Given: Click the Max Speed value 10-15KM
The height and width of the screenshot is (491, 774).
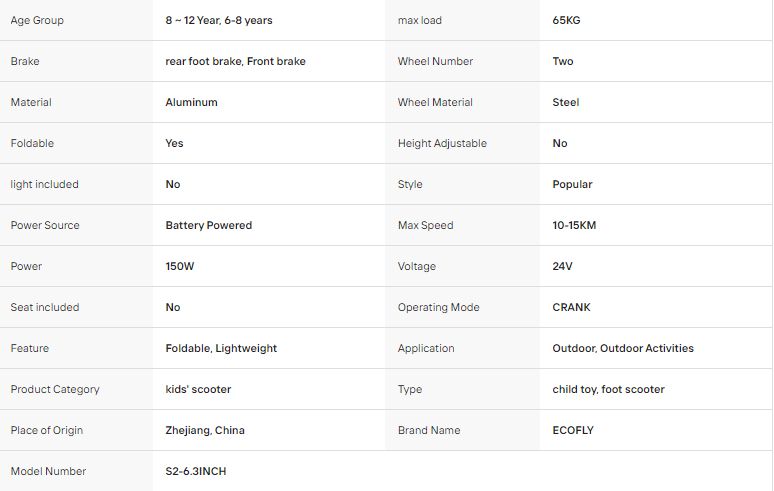Looking at the screenshot, I should pyautogui.click(x=574, y=225).
